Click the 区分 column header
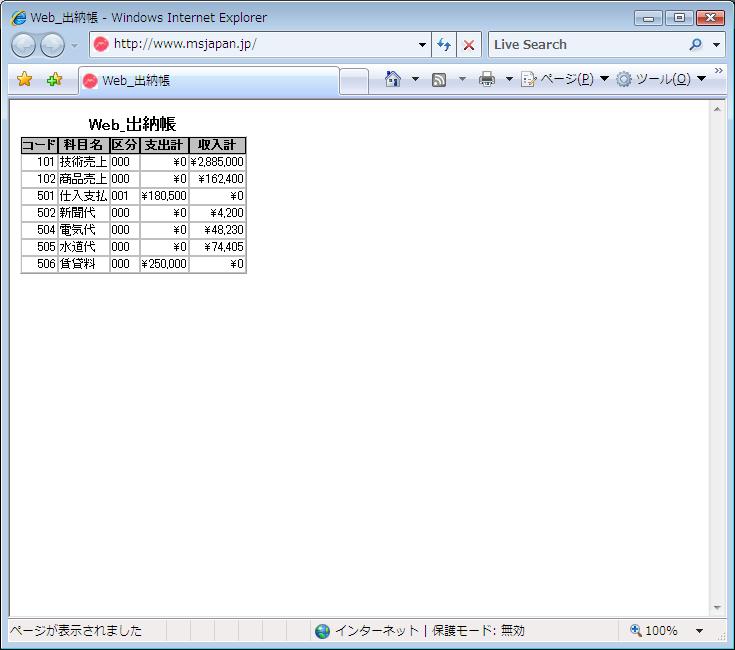Screen dimensions: 735x650 click(124, 145)
